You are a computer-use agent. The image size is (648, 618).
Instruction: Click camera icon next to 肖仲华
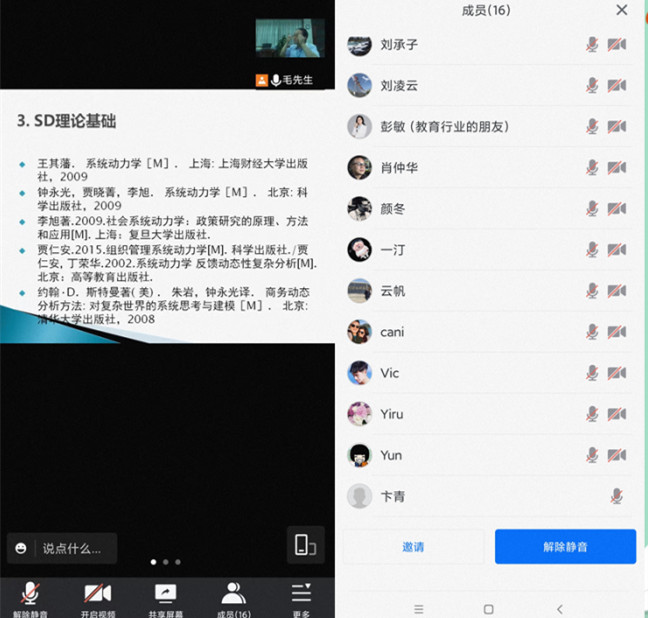617,167
